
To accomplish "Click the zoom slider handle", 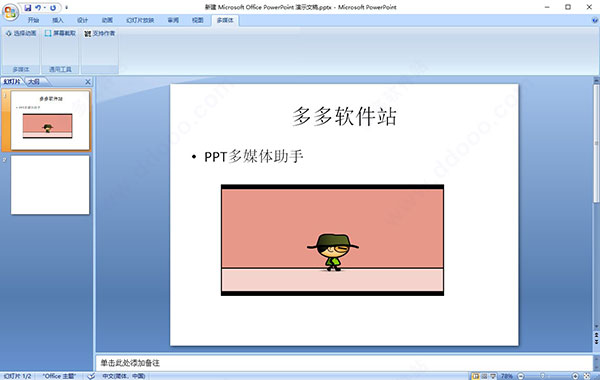I will 542,376.
